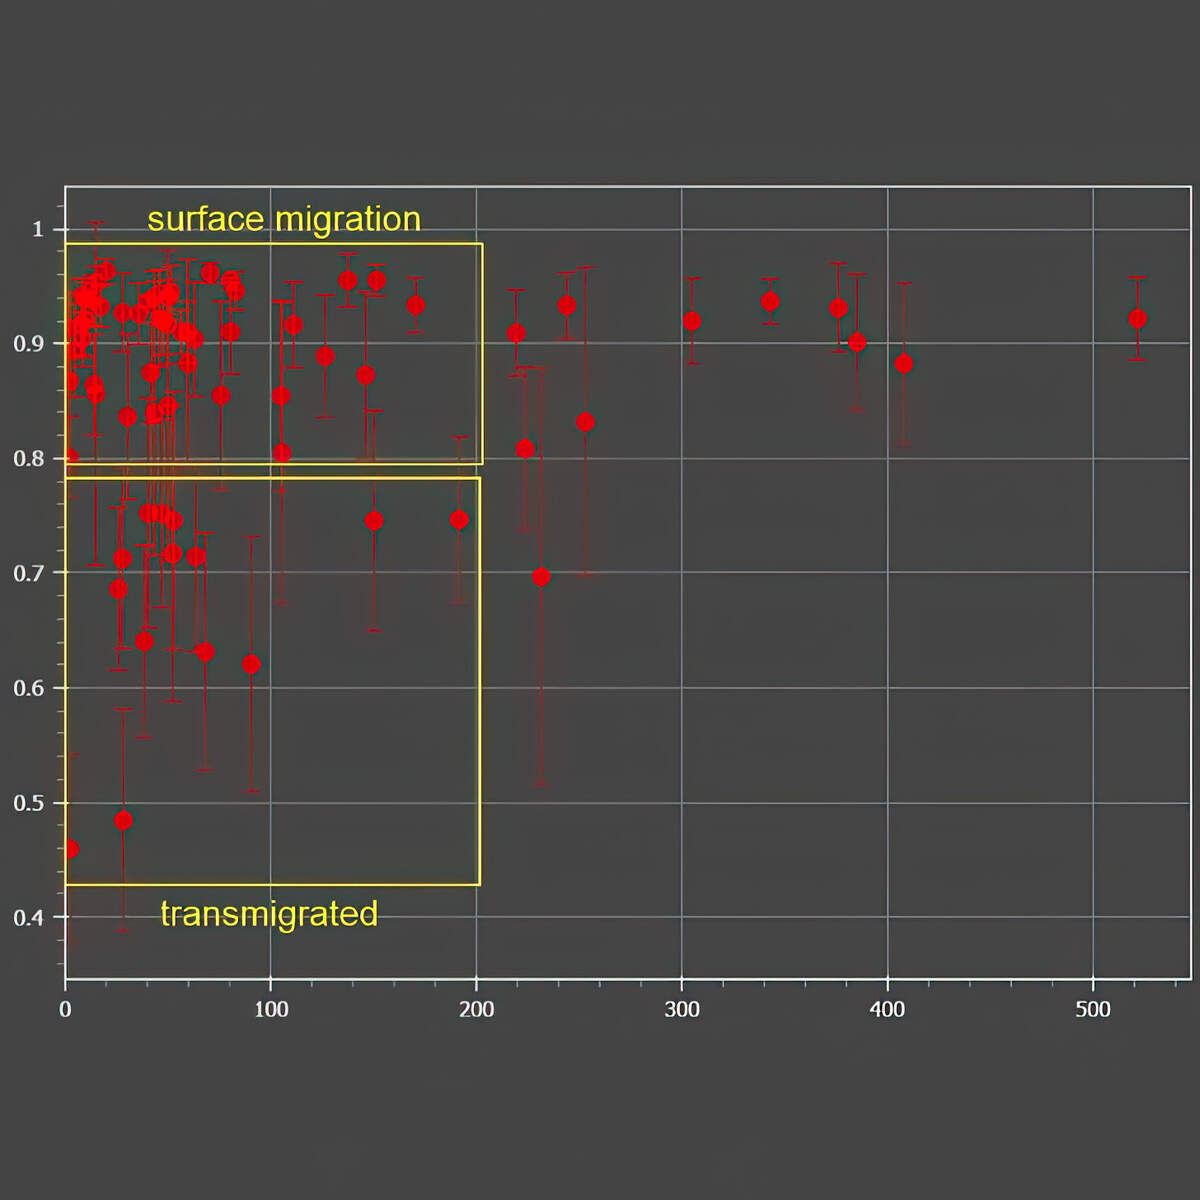
Task: Select the surface migration yellow bounding box
Action: point(273,352)
